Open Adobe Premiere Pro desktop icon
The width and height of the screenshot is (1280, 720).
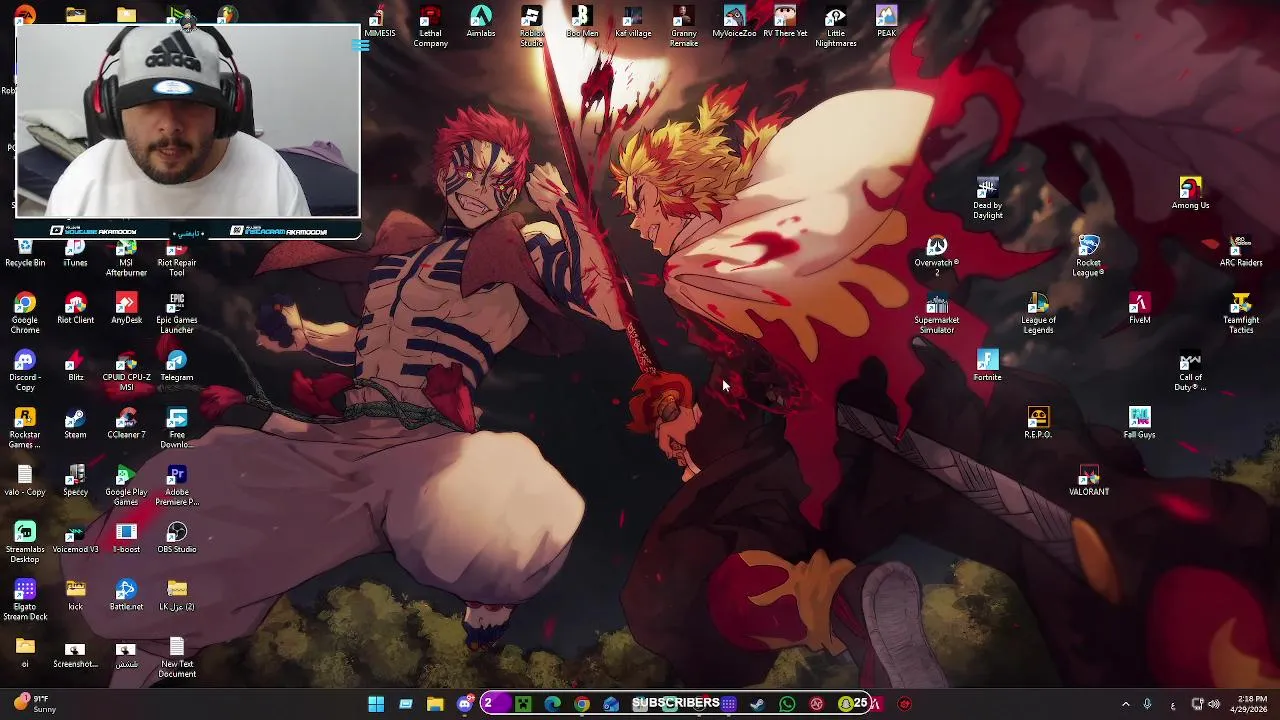click(177, 486)
